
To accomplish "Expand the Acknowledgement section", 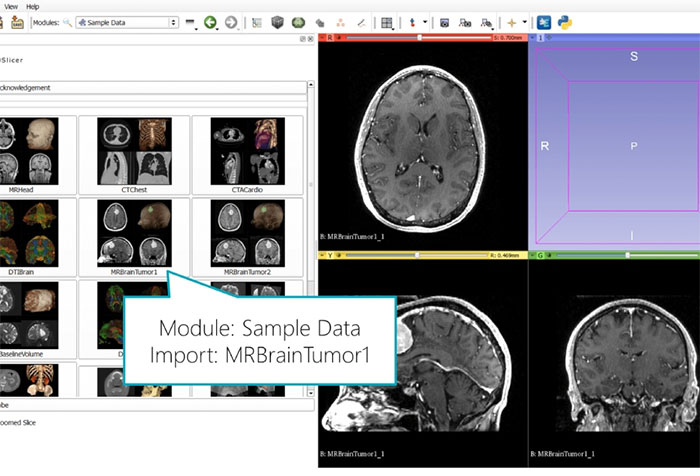I will [150, 88].
